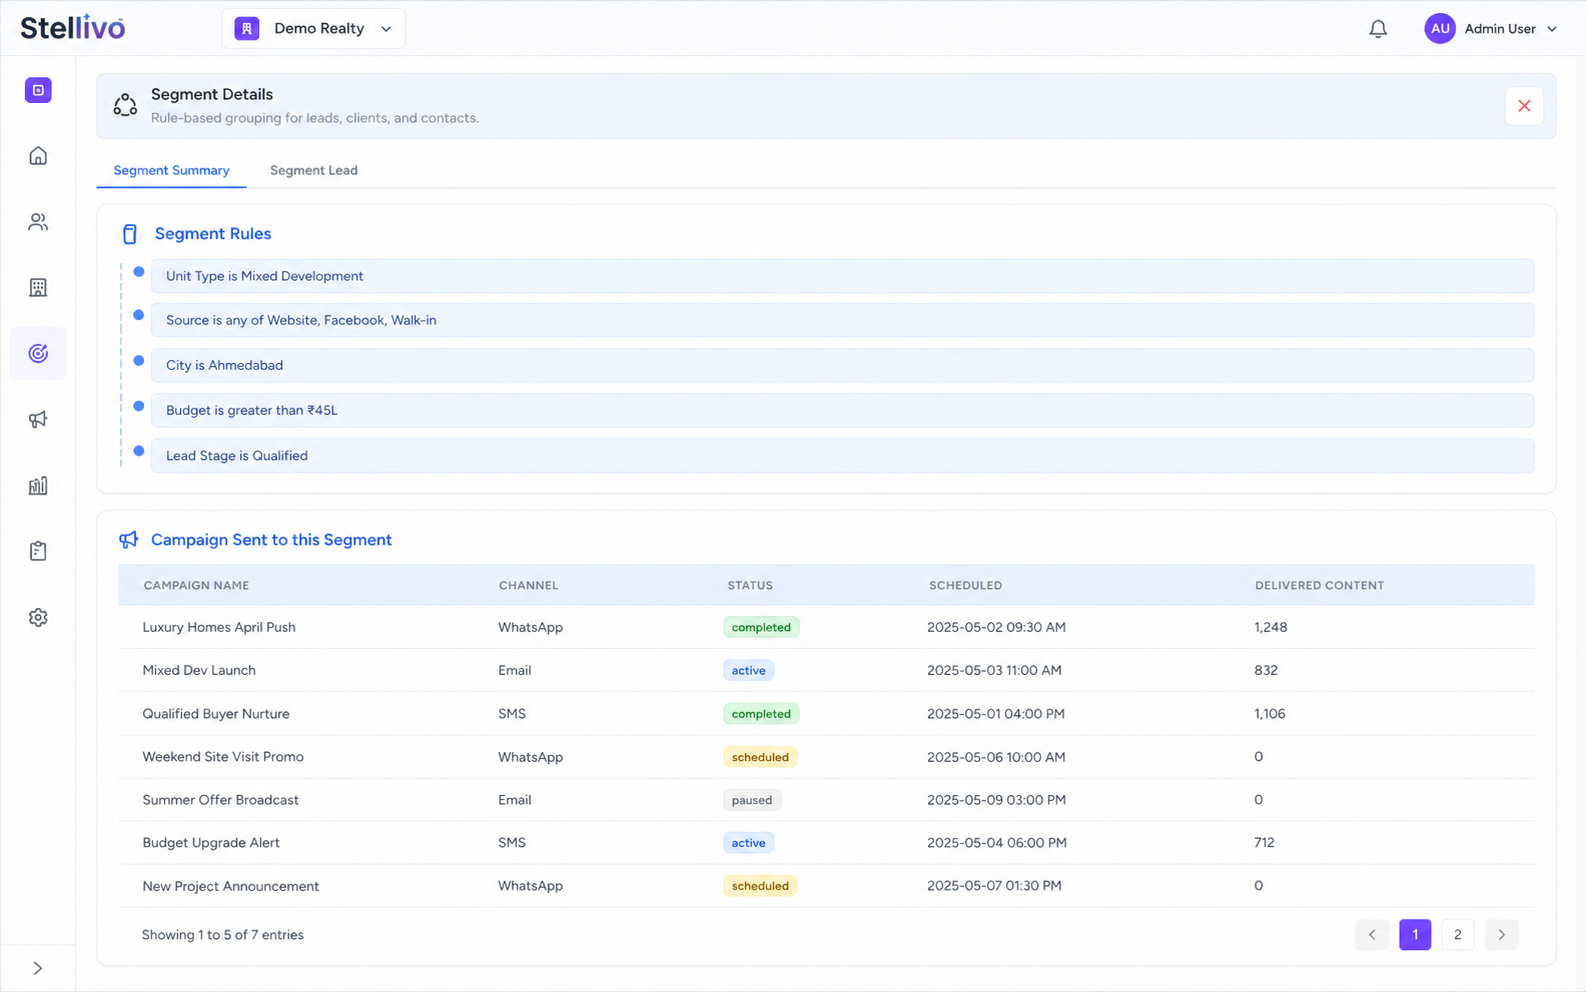Open the Mixed Dev Launch campaign
This screenshot has width=1586, height=992.
(x=199, y=670)
